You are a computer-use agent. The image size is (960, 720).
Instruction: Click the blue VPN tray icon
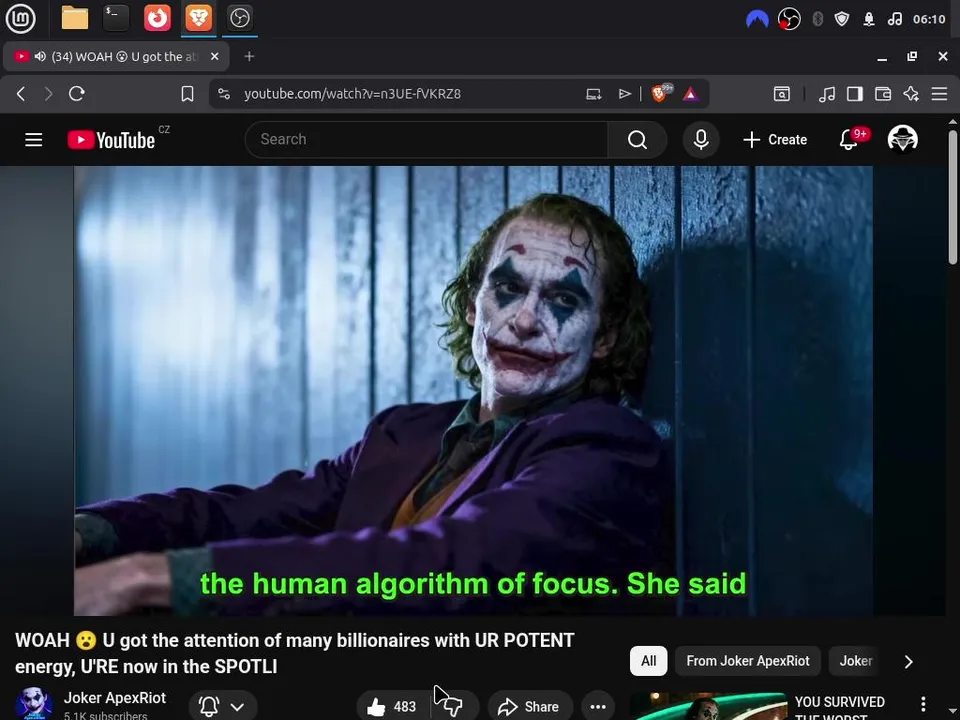pyautogui.click(x=757, y=20)
